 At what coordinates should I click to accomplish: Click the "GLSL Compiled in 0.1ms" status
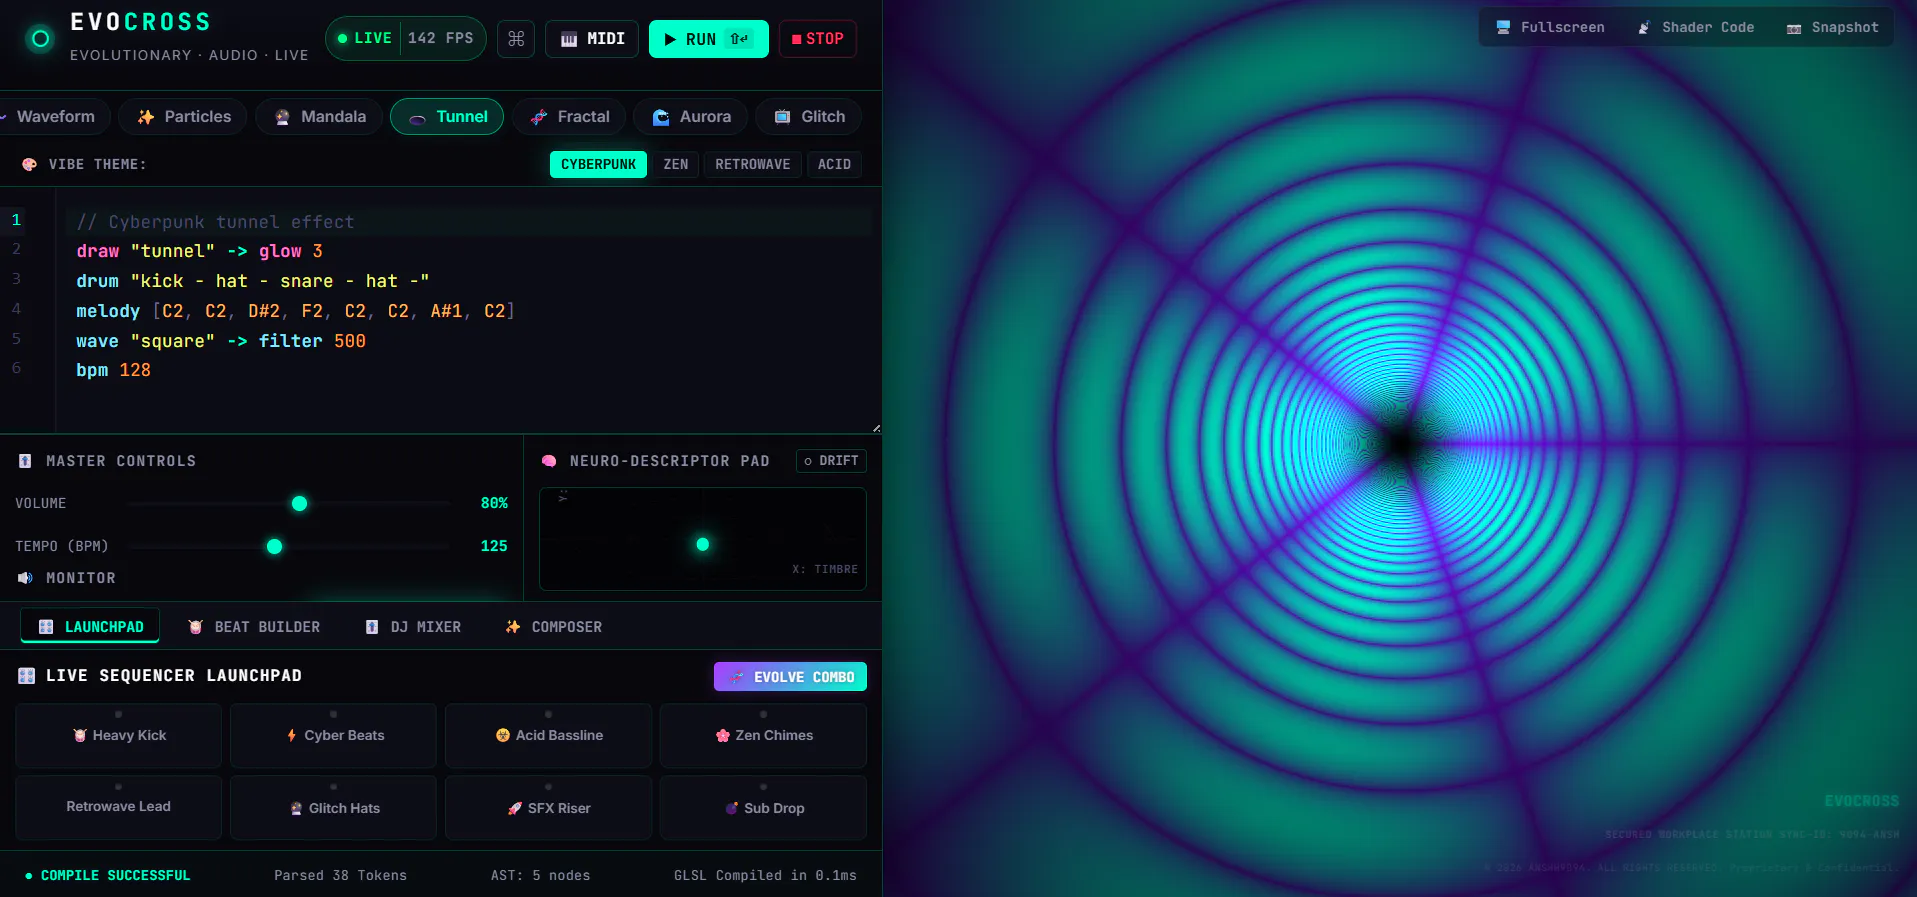[x=765, y=876]
